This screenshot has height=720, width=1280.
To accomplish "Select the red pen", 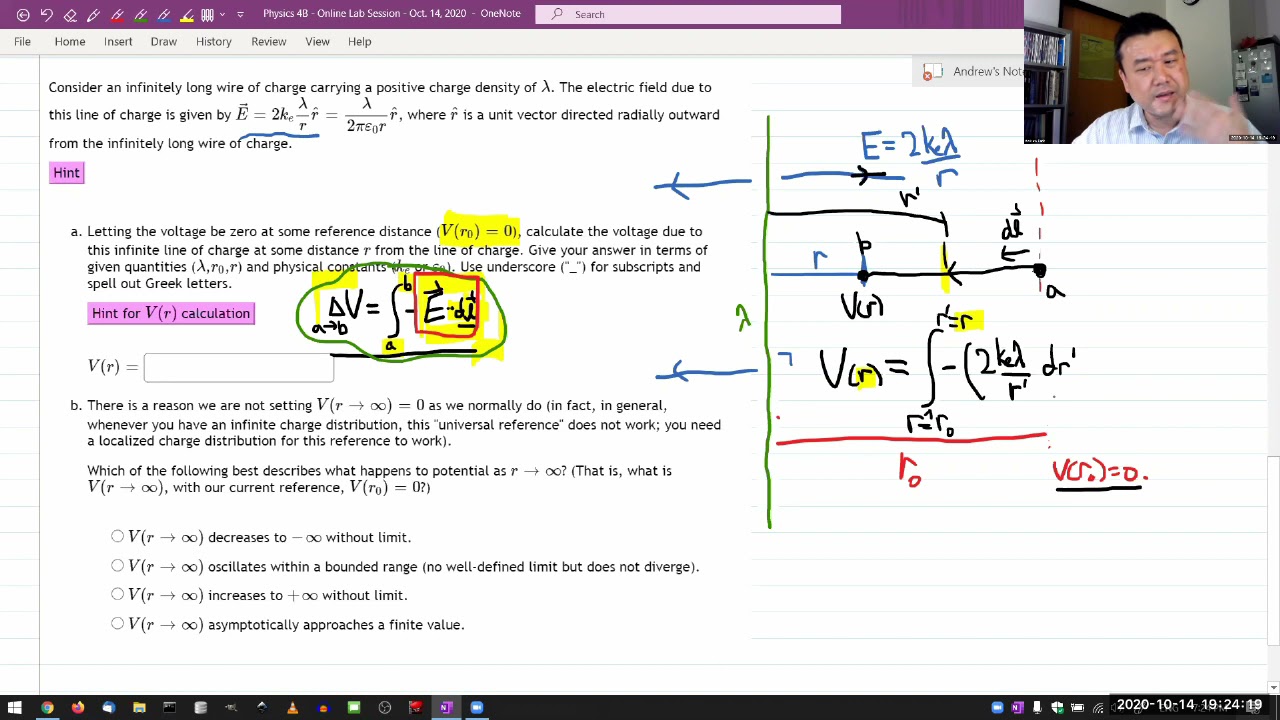I will pos(117,14).
